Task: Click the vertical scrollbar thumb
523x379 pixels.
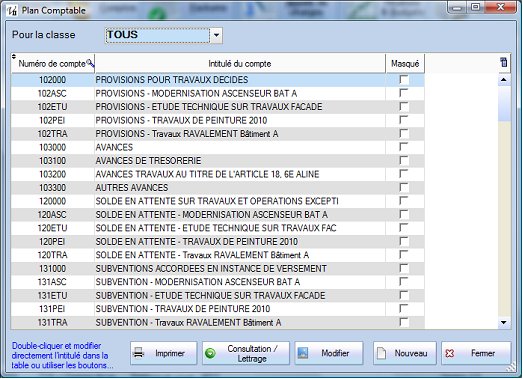Action: pos(504,103)
